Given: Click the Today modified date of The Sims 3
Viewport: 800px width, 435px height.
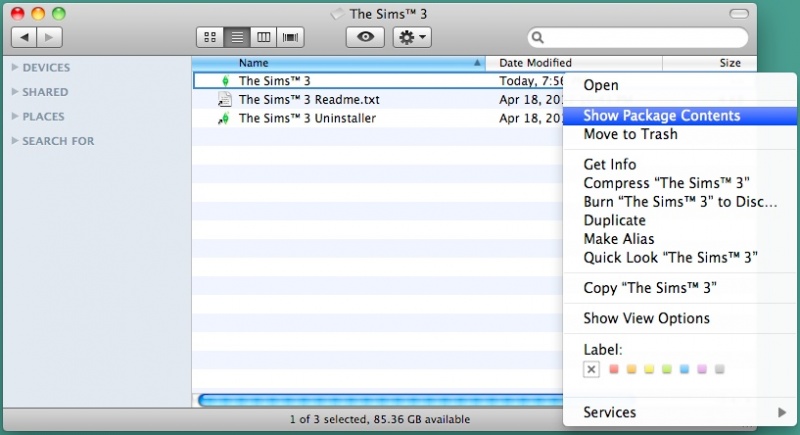Looking at the screenshot, I should [x=531, y=81].
